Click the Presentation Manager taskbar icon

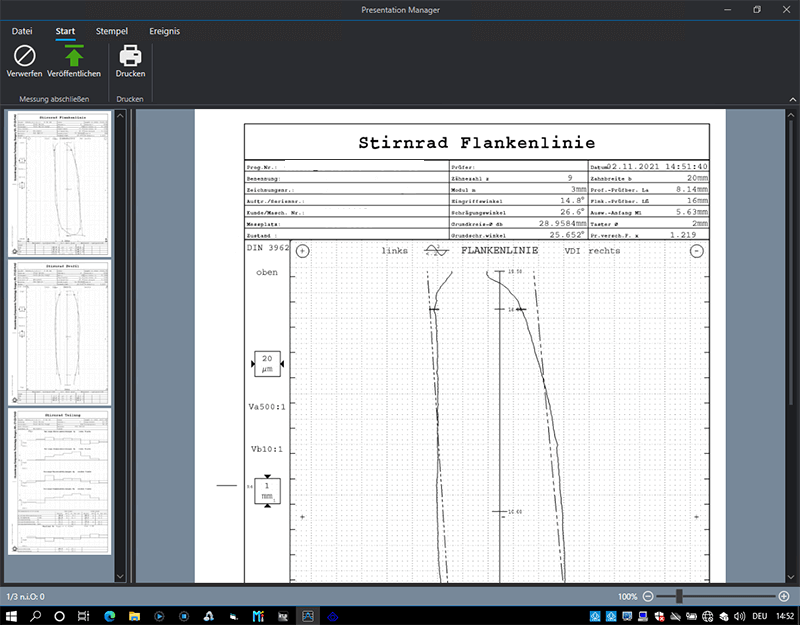pos(308,616)
